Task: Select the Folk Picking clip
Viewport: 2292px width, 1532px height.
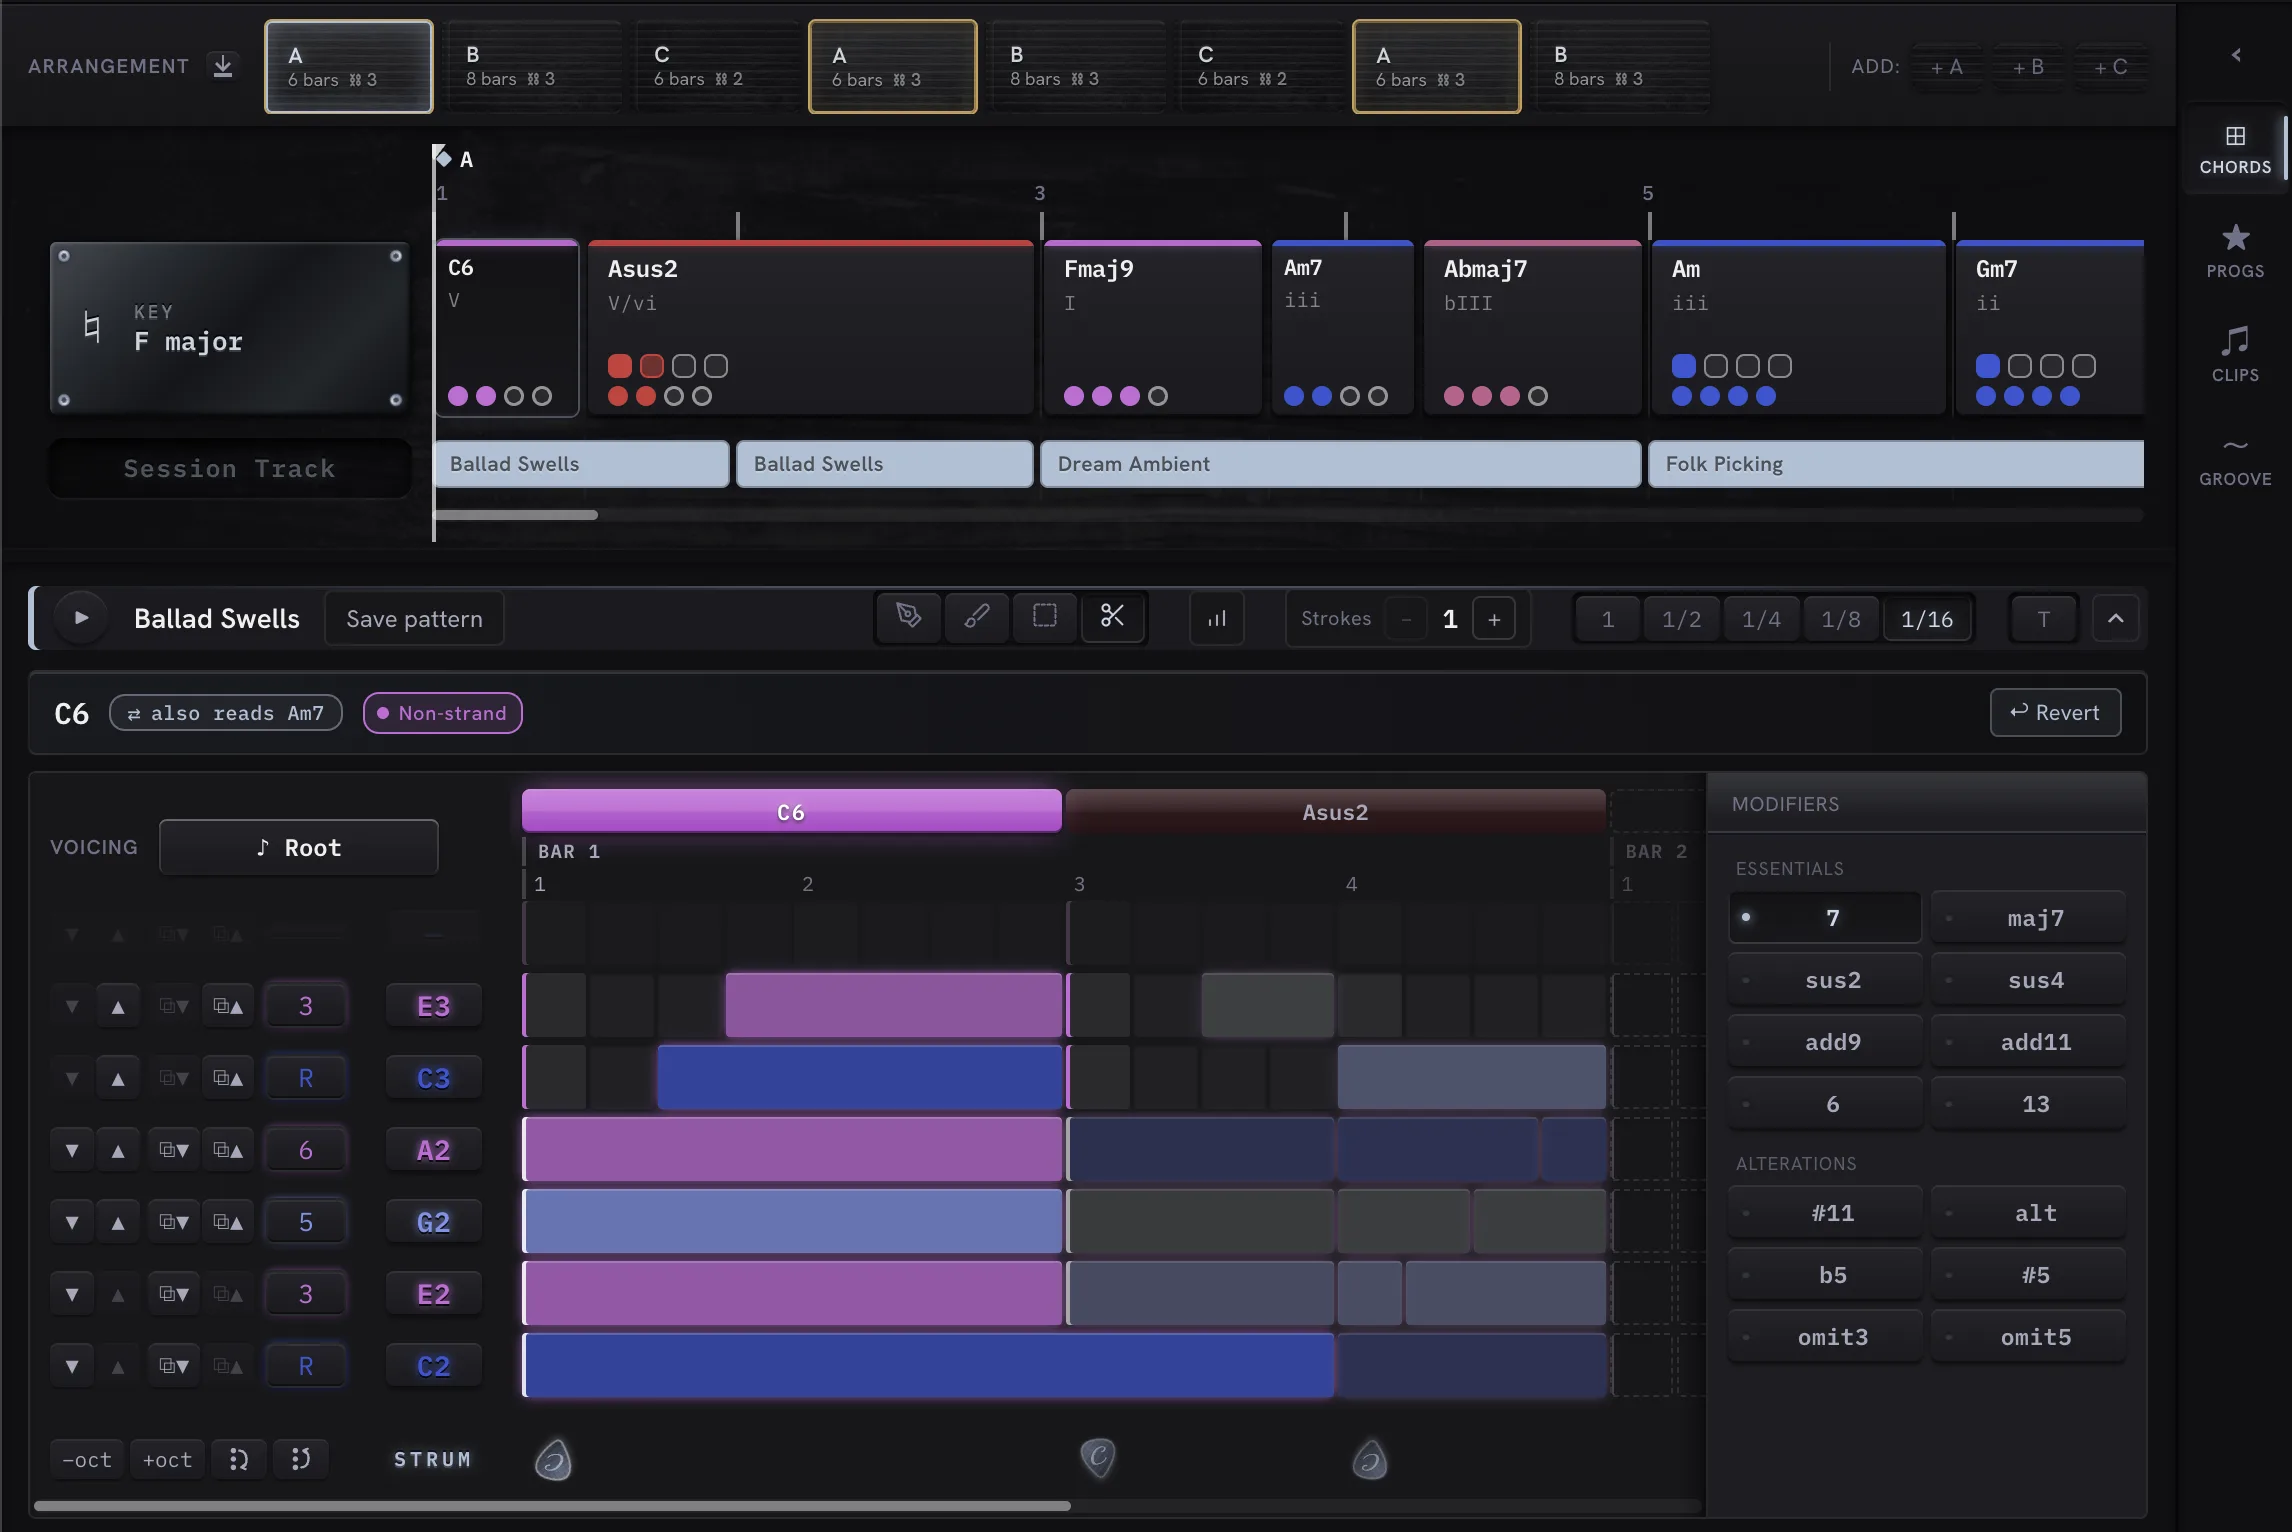Action: click(1896, 464)
